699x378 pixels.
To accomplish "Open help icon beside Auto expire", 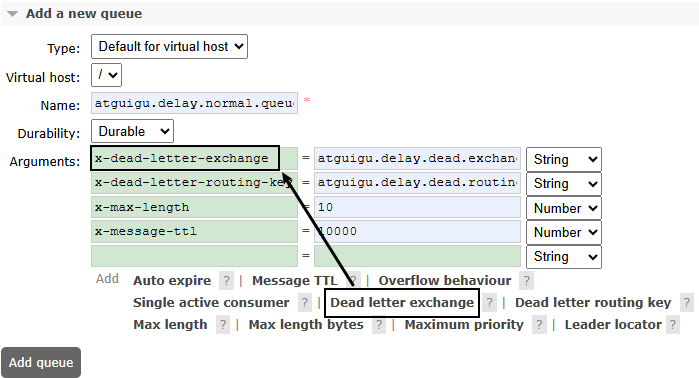I will 226,281.
